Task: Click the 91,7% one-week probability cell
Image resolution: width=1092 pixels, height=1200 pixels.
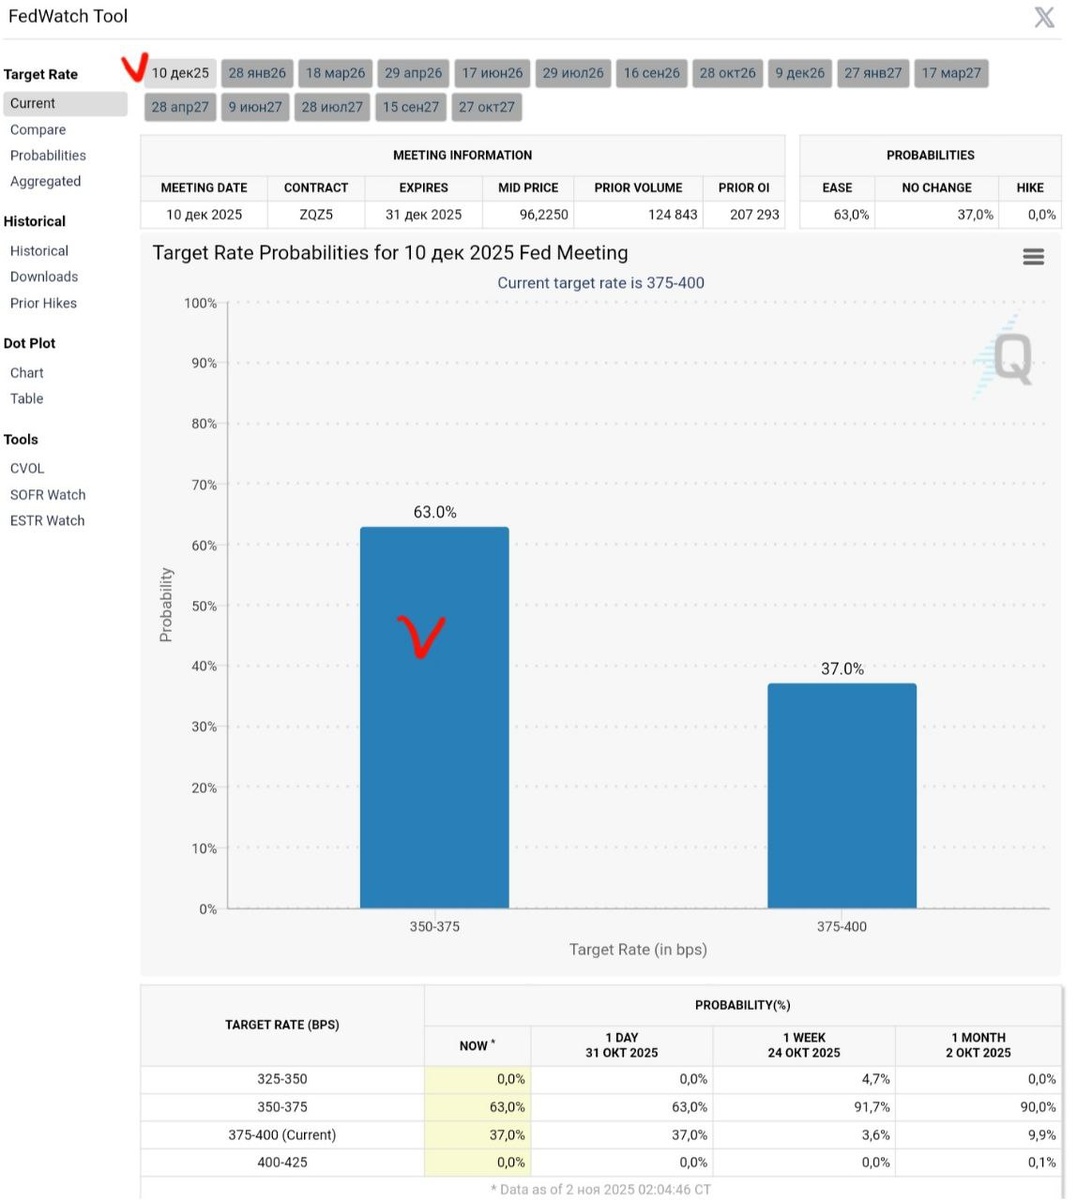Action: 804,1107
